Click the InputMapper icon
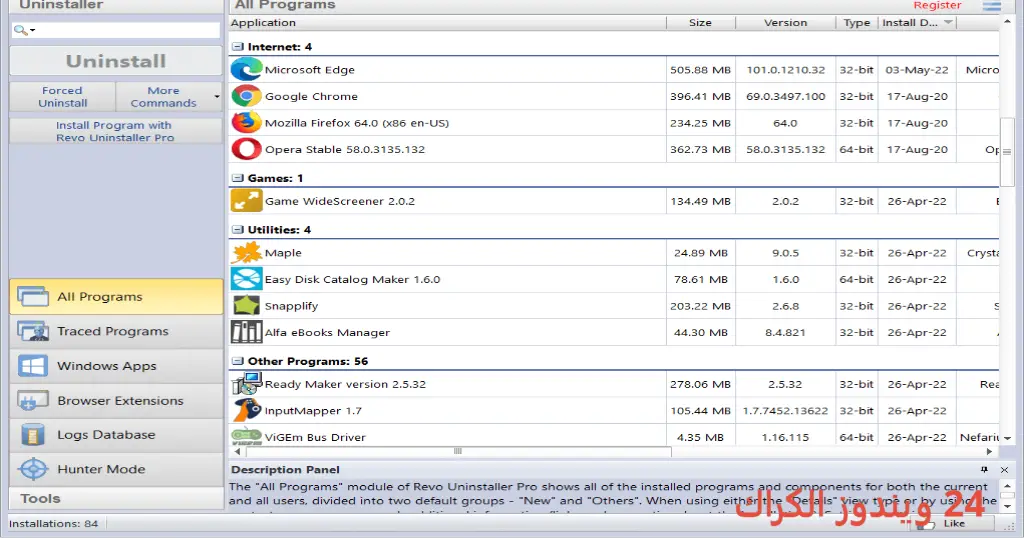The width and height of the screenshot is (1024, 538). 247,410
